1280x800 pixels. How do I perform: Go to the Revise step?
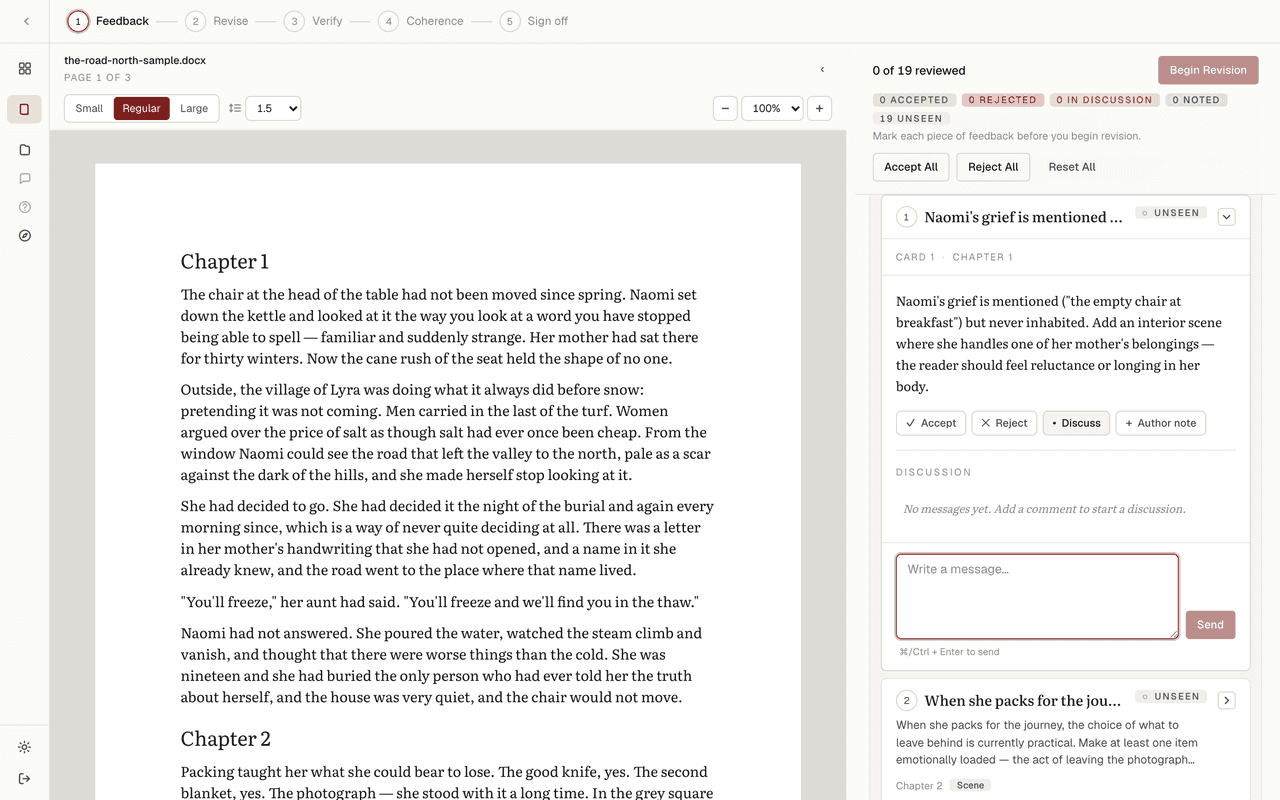point(217,21)
